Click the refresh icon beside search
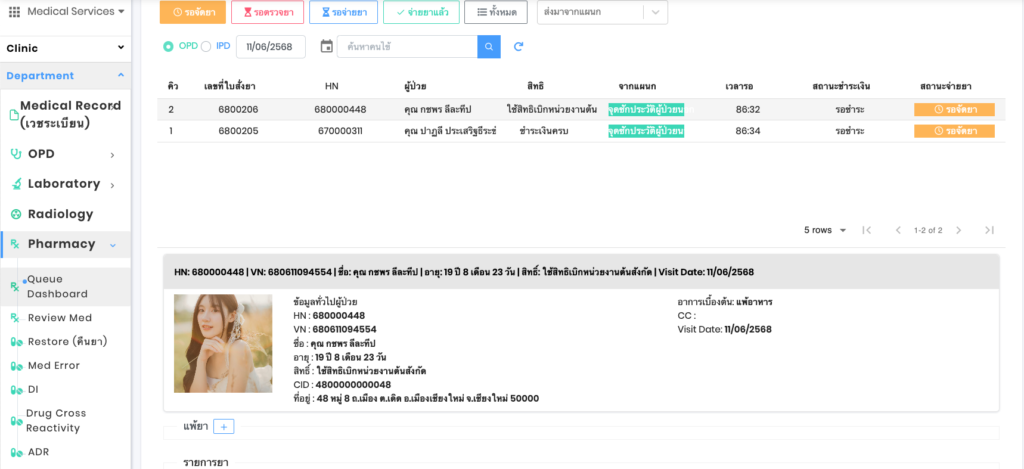Viewport: 1024px width, 469px height. click(x=518, y=47)
